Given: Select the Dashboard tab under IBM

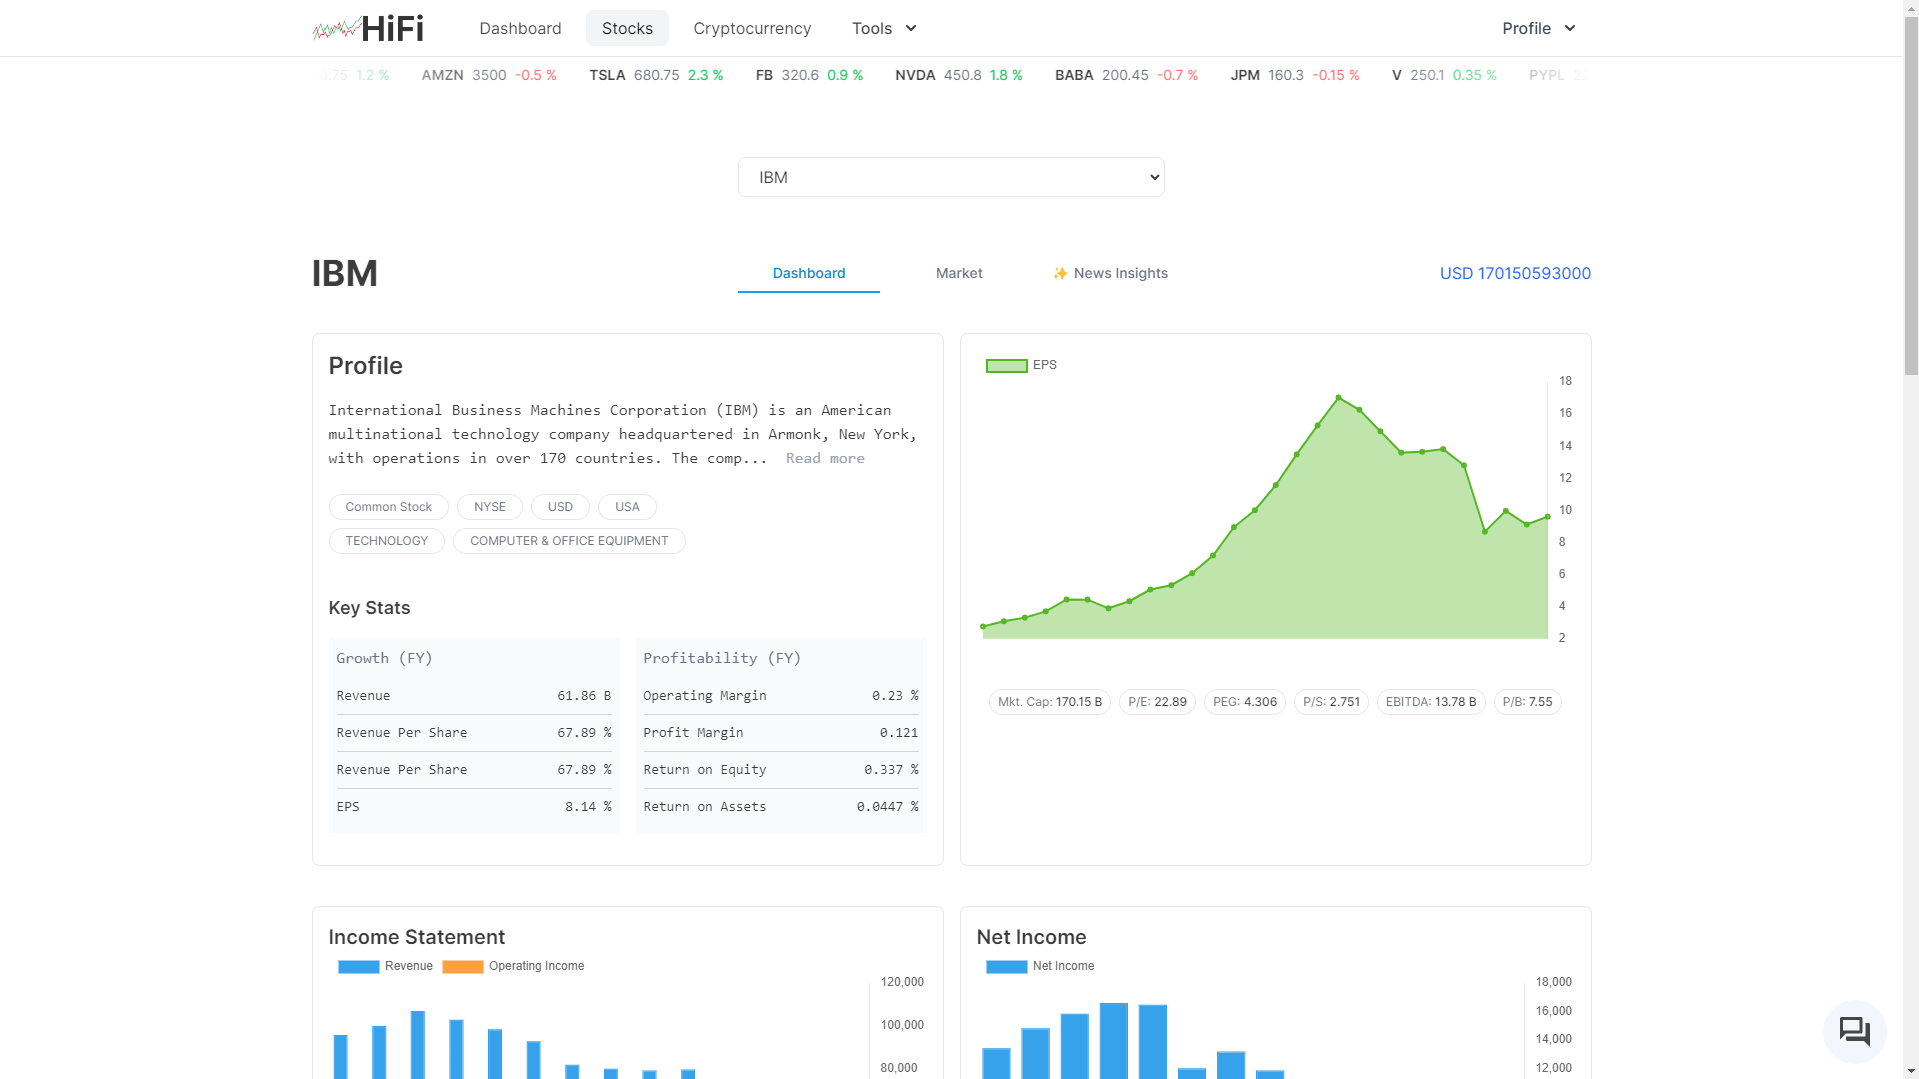Looking at the screenshot, I should 809,273.
